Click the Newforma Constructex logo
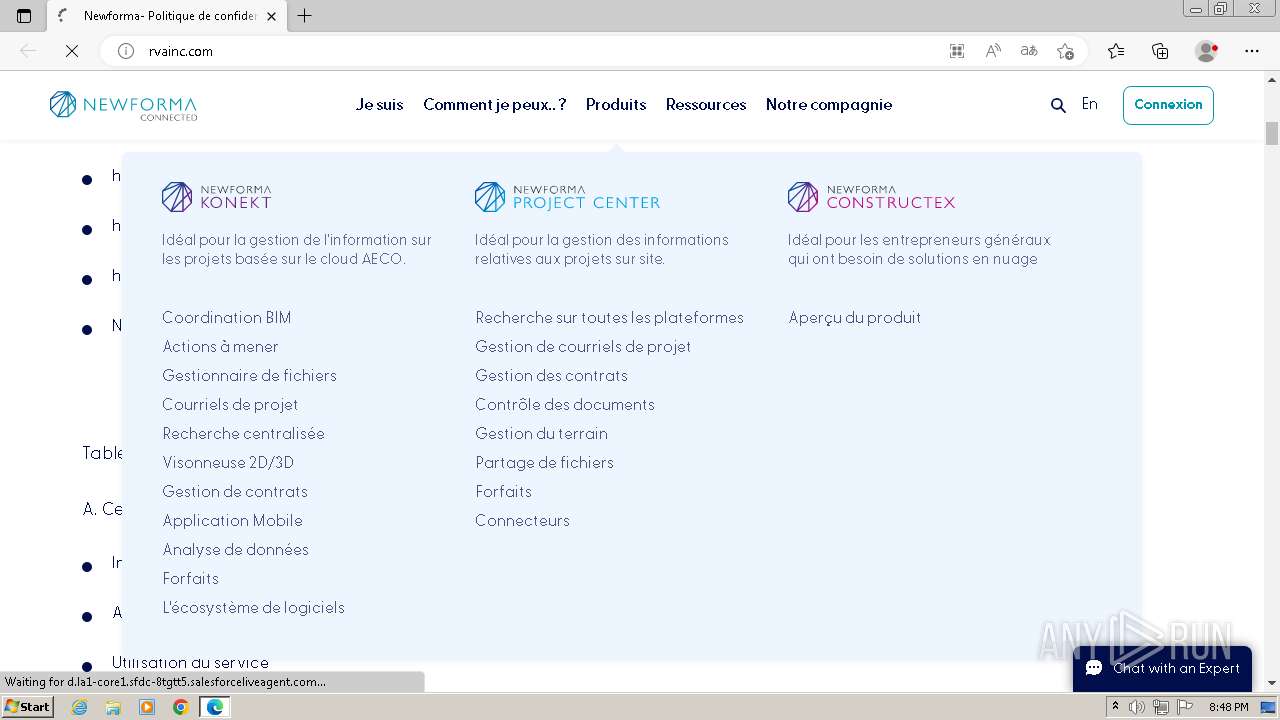The width and height of the screenshot is (1280, 720). coord(872,197)
